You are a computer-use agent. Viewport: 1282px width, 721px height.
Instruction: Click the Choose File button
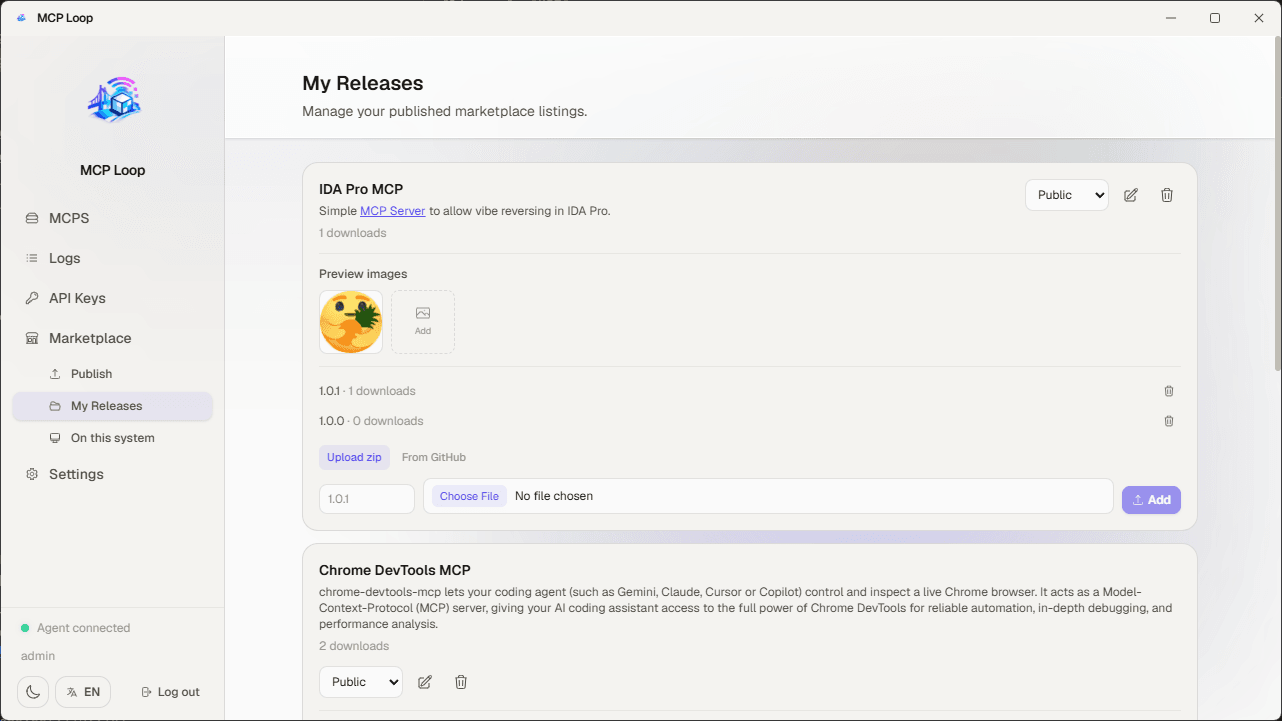click(469, 496)
